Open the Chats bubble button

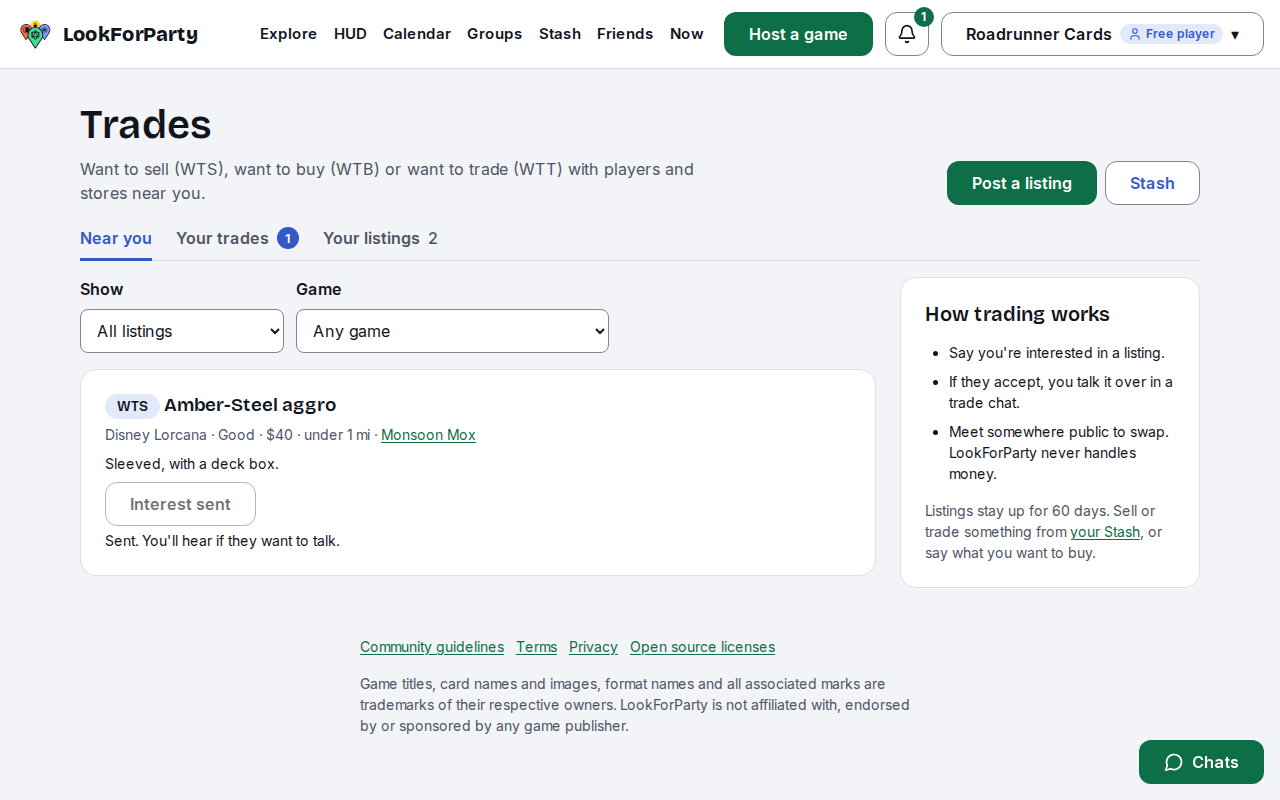coord(1201,762)
